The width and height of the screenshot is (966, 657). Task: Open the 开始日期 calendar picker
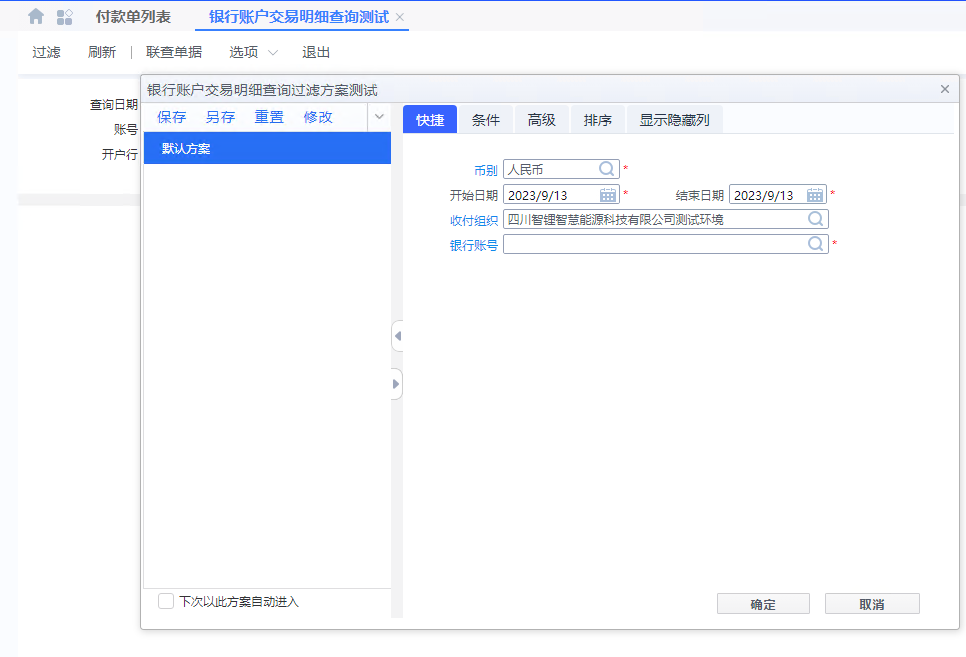(607, 195)
